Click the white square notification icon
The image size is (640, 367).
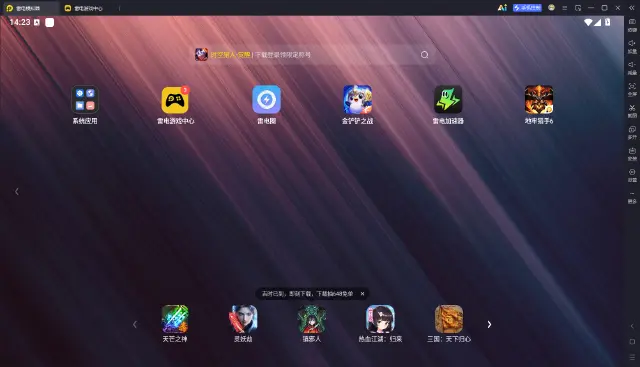(49, 22)
